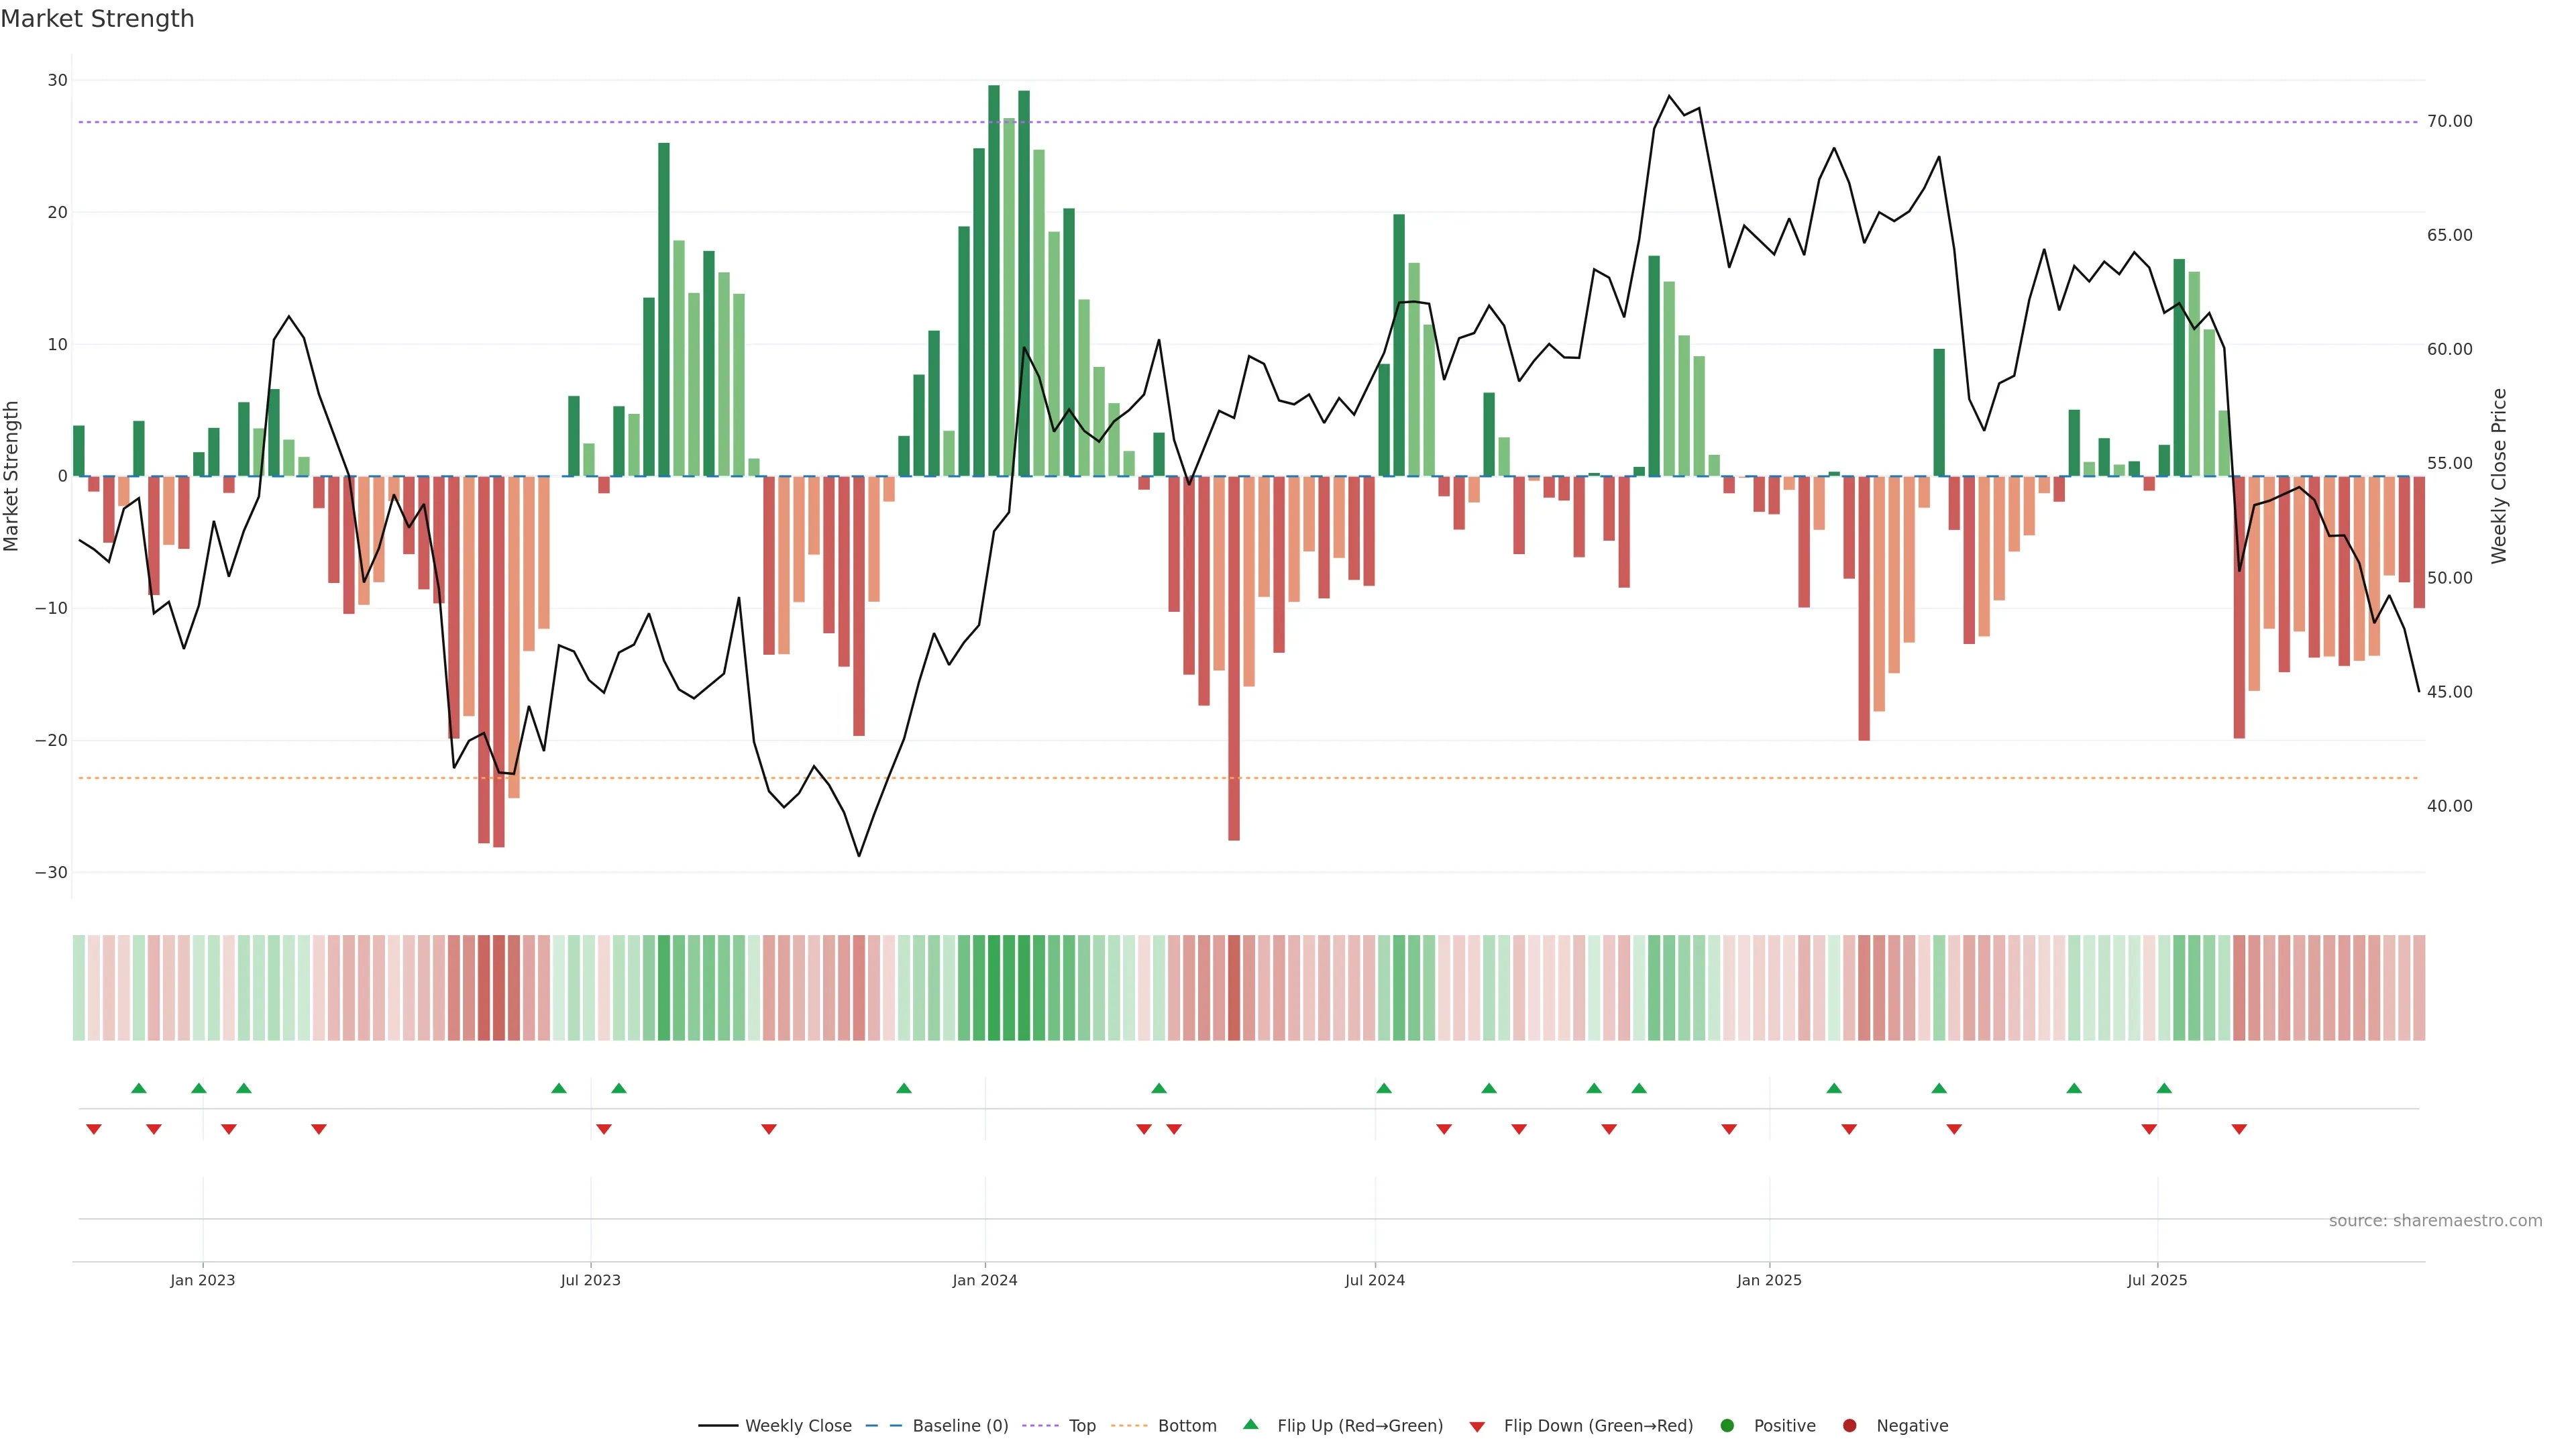This screenshot has width=2576, height=1449.
Task: Click the 70.00 right axis tick label
Action: pos(2449,121)
